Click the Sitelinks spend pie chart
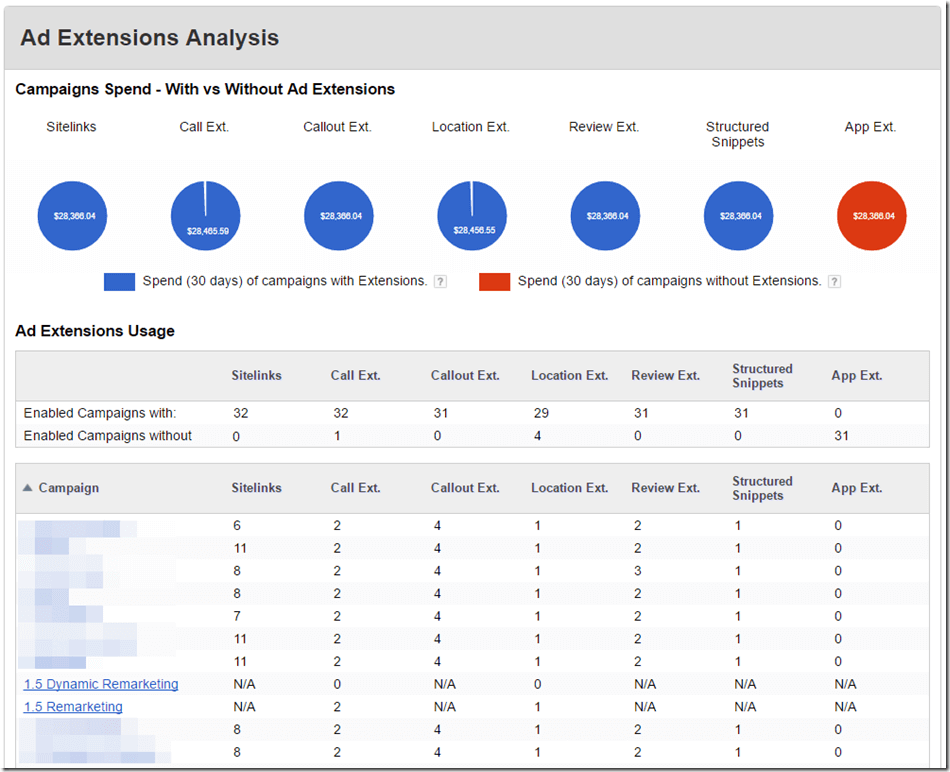This screenshot has height=772, width=950. coord(71,215)
